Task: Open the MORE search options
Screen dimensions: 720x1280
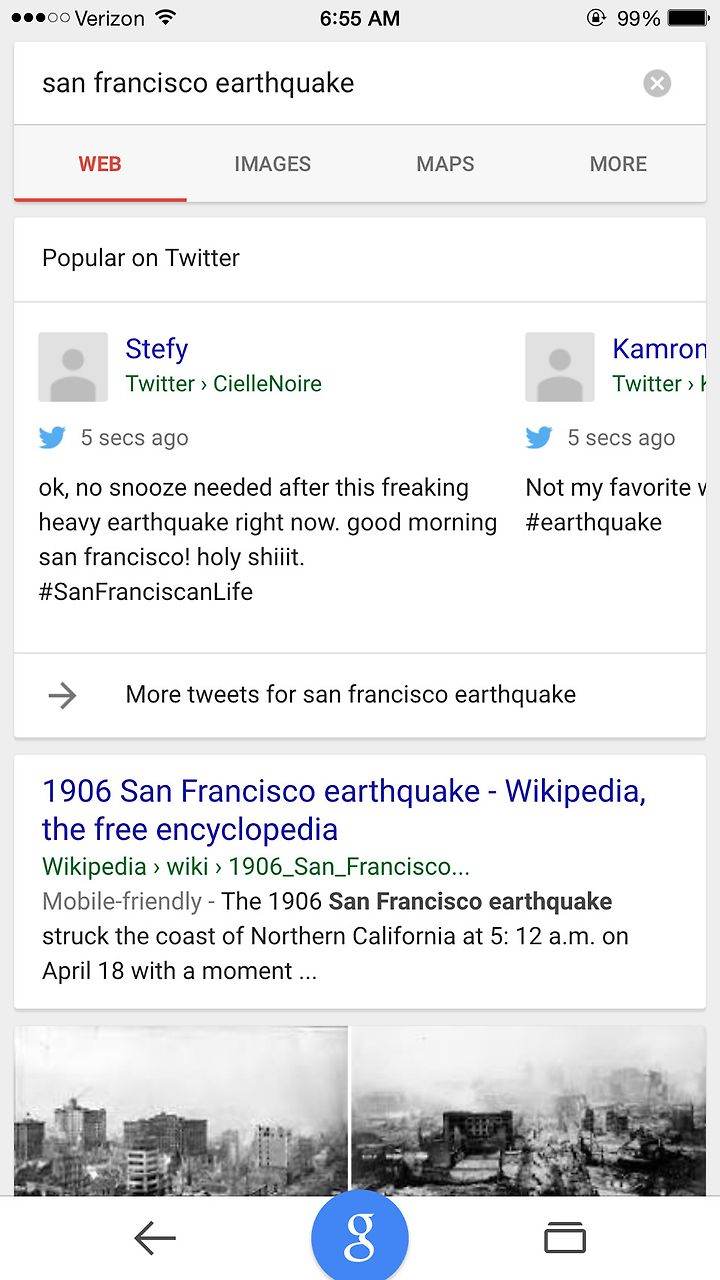Action: 618,164
